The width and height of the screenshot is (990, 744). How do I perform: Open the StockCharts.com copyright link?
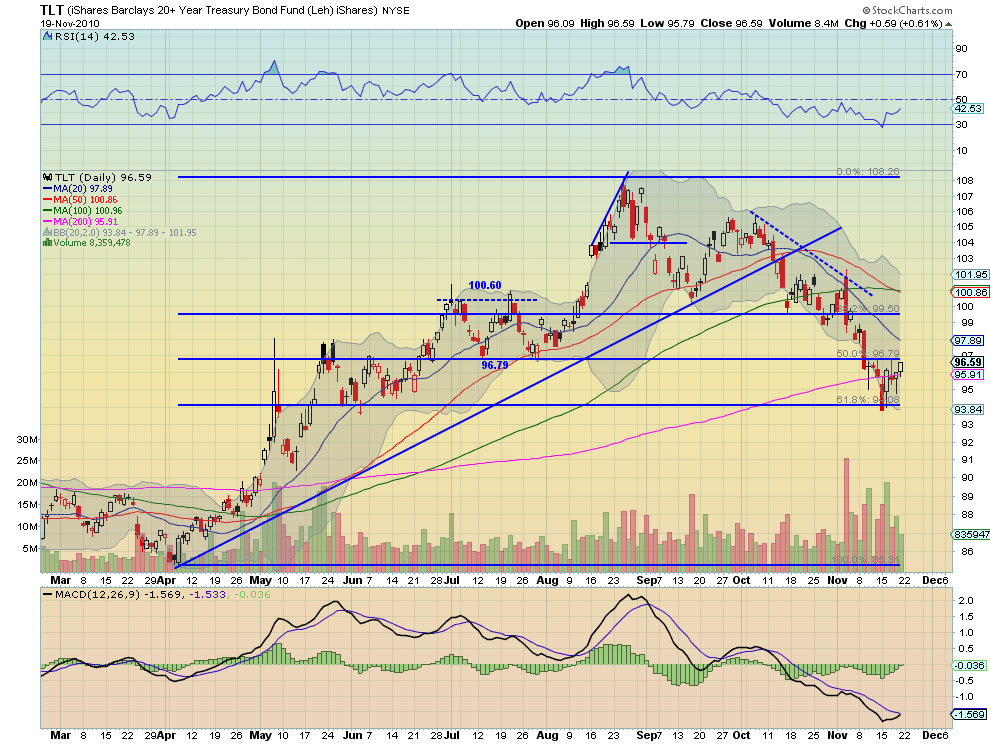[907, 10]
